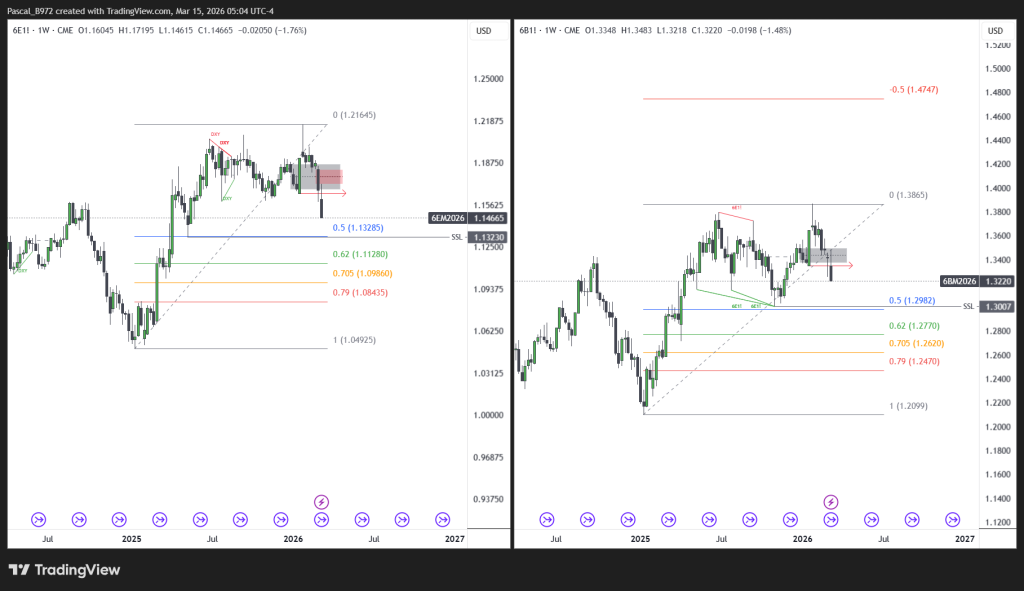Click the lightning bolt icon on the right chart
Screen dimensions: 1024x591
pos(830,501)
